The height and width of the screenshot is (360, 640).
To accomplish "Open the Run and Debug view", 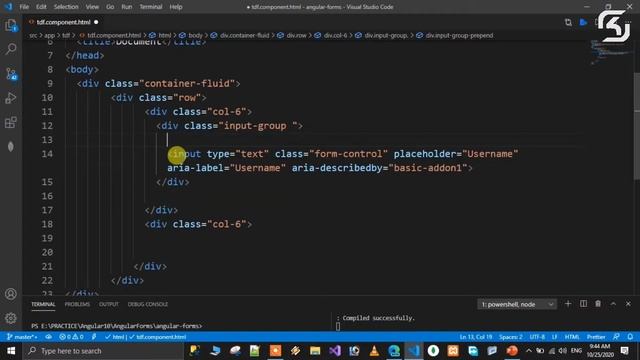I will click(11, 98).
